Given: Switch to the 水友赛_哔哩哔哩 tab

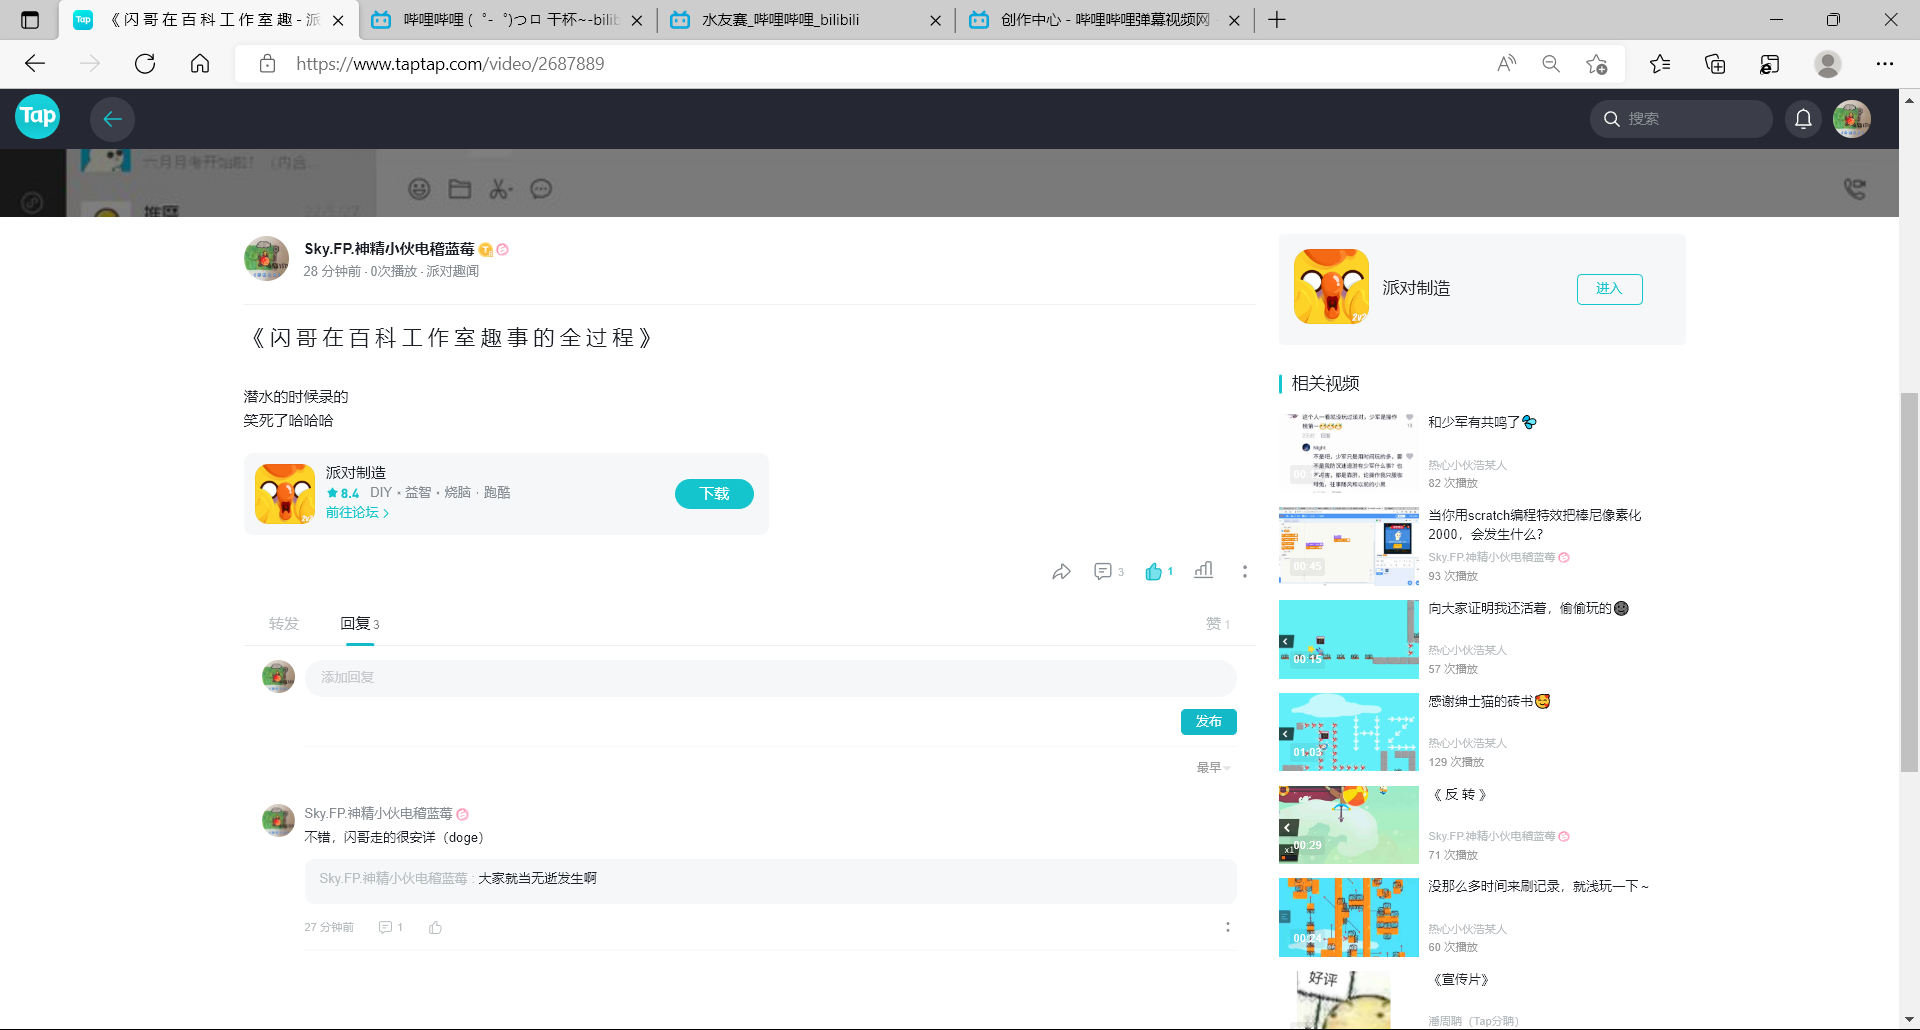Looking at the screenshot, I should point(806,20).
